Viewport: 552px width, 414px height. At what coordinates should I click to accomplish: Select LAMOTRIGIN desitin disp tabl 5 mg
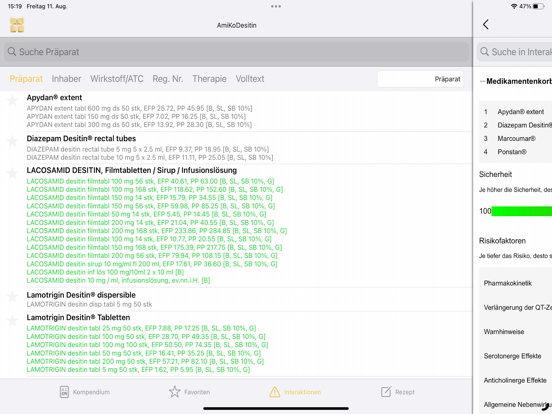89,304
